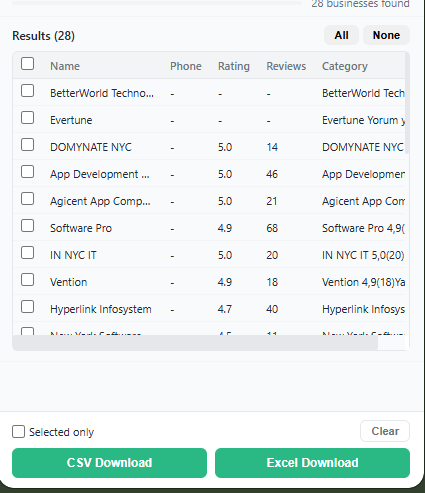Click the BetterWorld Techno... name cell

click(x=102, y=93)
